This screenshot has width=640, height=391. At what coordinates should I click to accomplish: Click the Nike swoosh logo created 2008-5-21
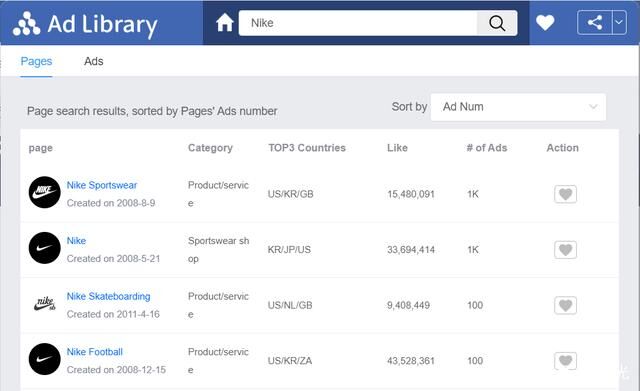tap(44, 248)
